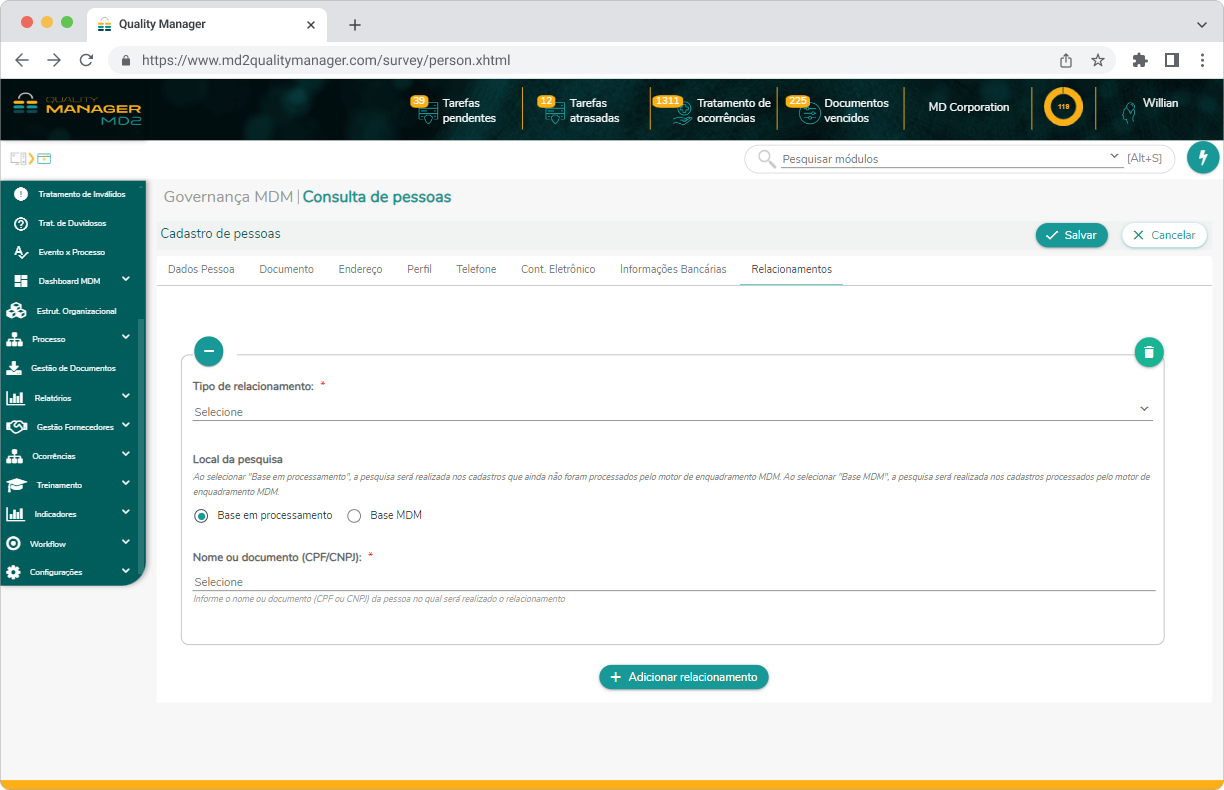
Task: Click the orange circular 119 indicator
Action: (x=1063, y=107)
